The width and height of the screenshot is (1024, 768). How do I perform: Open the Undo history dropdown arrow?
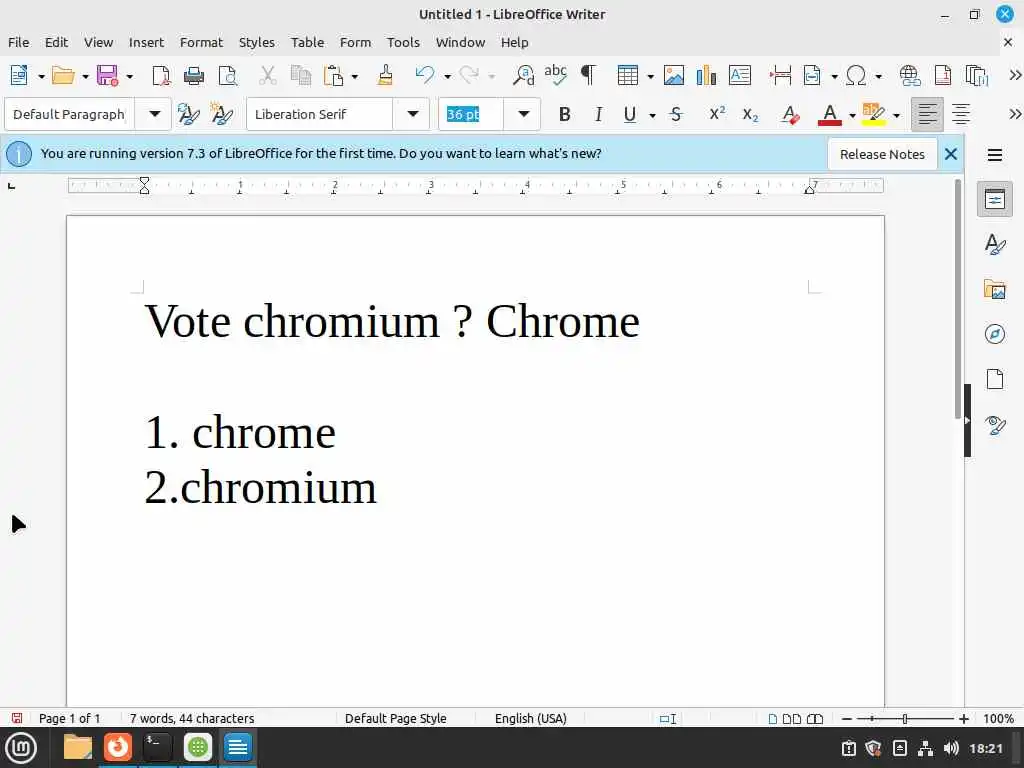click(447, 77)
